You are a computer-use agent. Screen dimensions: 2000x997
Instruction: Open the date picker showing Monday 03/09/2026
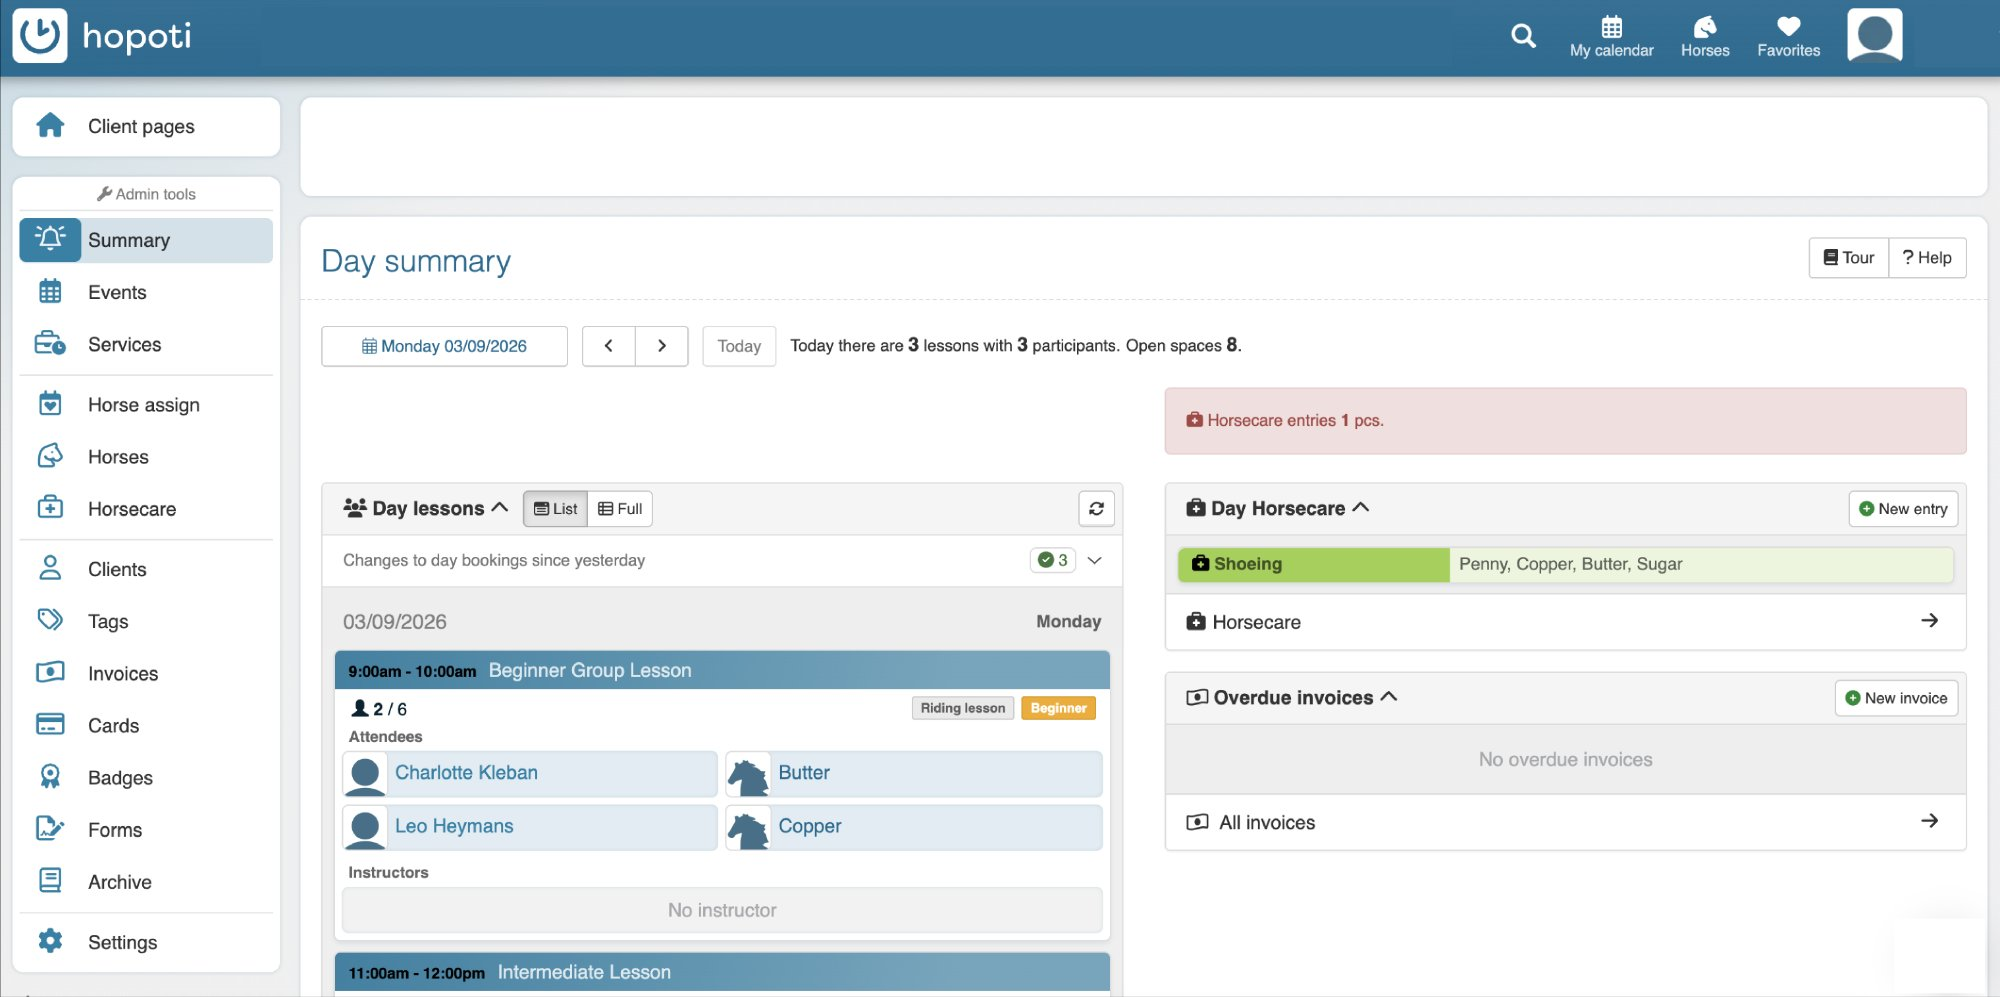point(444,345)
